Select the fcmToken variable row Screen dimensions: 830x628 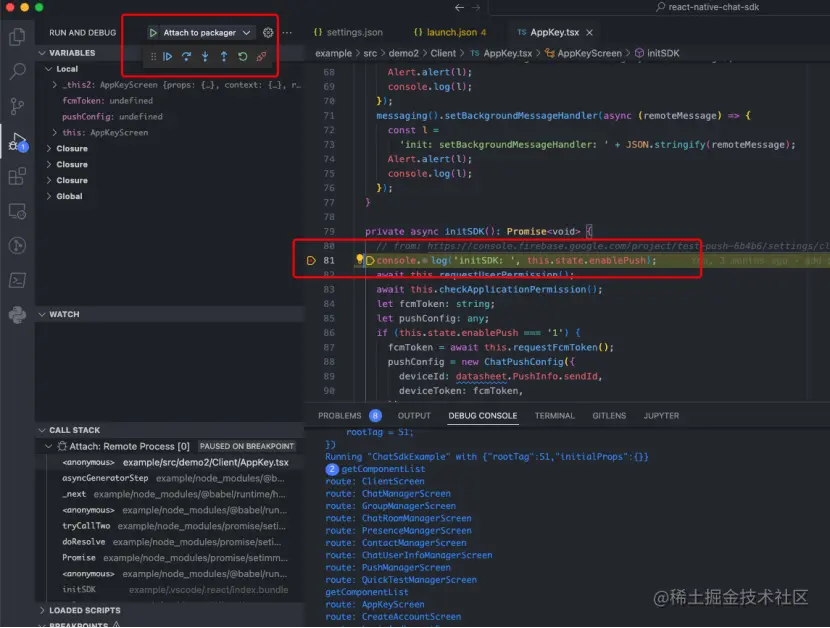(x=169, y=101)
